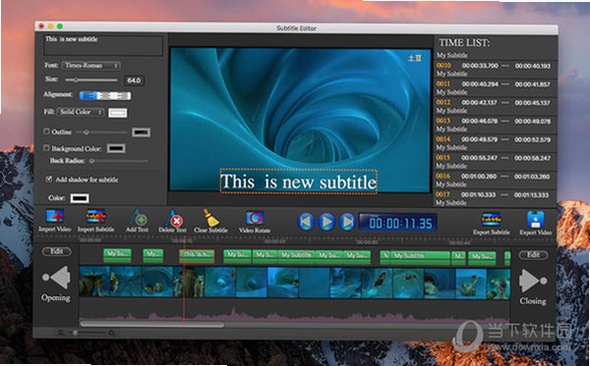Enable the Background Color checkbox
This screenshot has width=590, height=366.
click(x=47, y=148)
